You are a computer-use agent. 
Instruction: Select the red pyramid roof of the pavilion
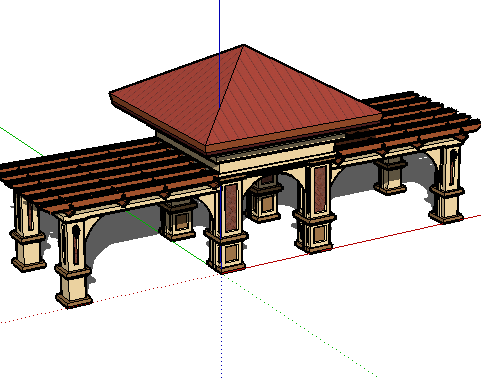(245, 100)
